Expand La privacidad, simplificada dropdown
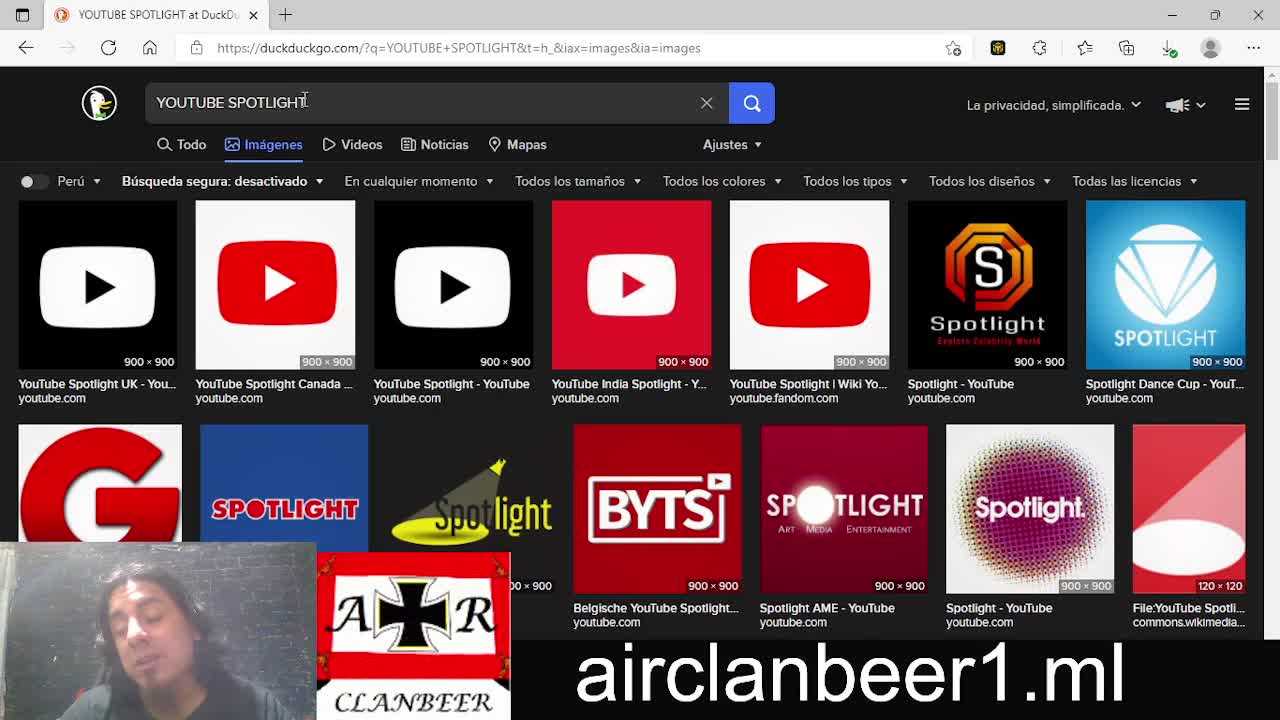Screen dimensions: 1280x720 [1054, 105]
